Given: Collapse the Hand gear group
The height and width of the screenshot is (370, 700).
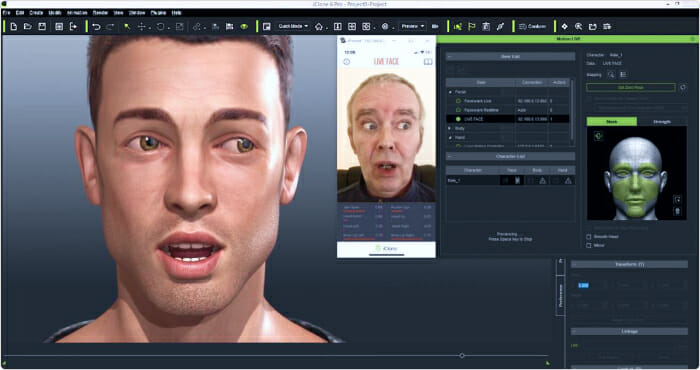Looking at the screenshot, I should click(x=450, y=137).
